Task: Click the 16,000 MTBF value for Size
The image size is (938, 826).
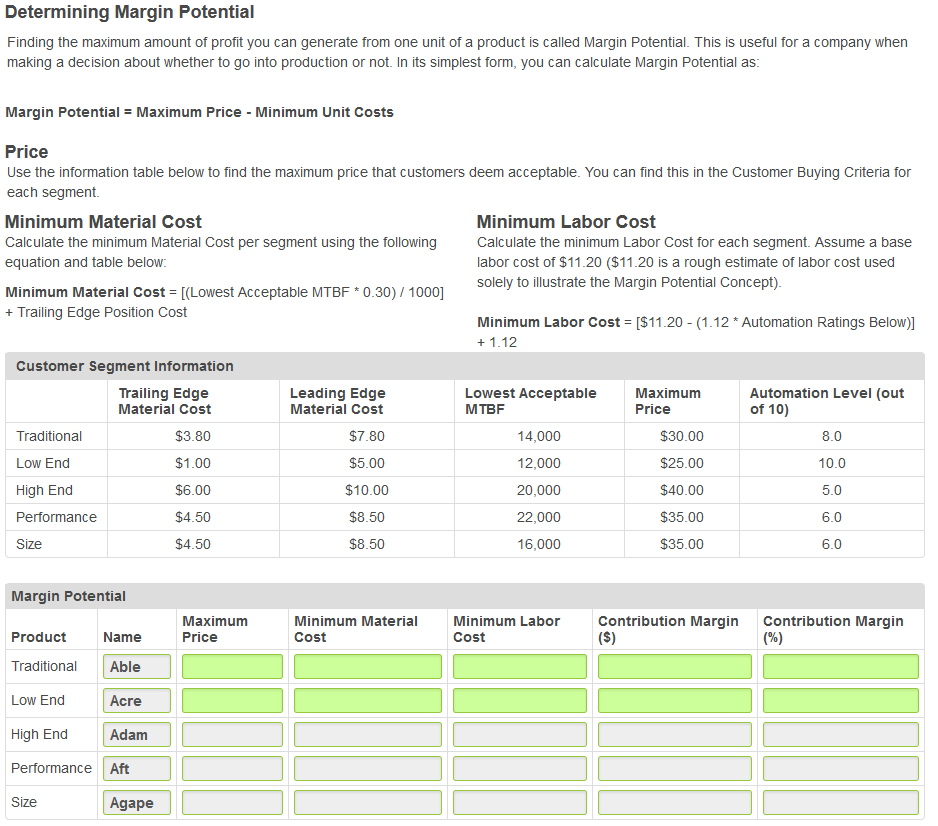Action: (539, 544)
